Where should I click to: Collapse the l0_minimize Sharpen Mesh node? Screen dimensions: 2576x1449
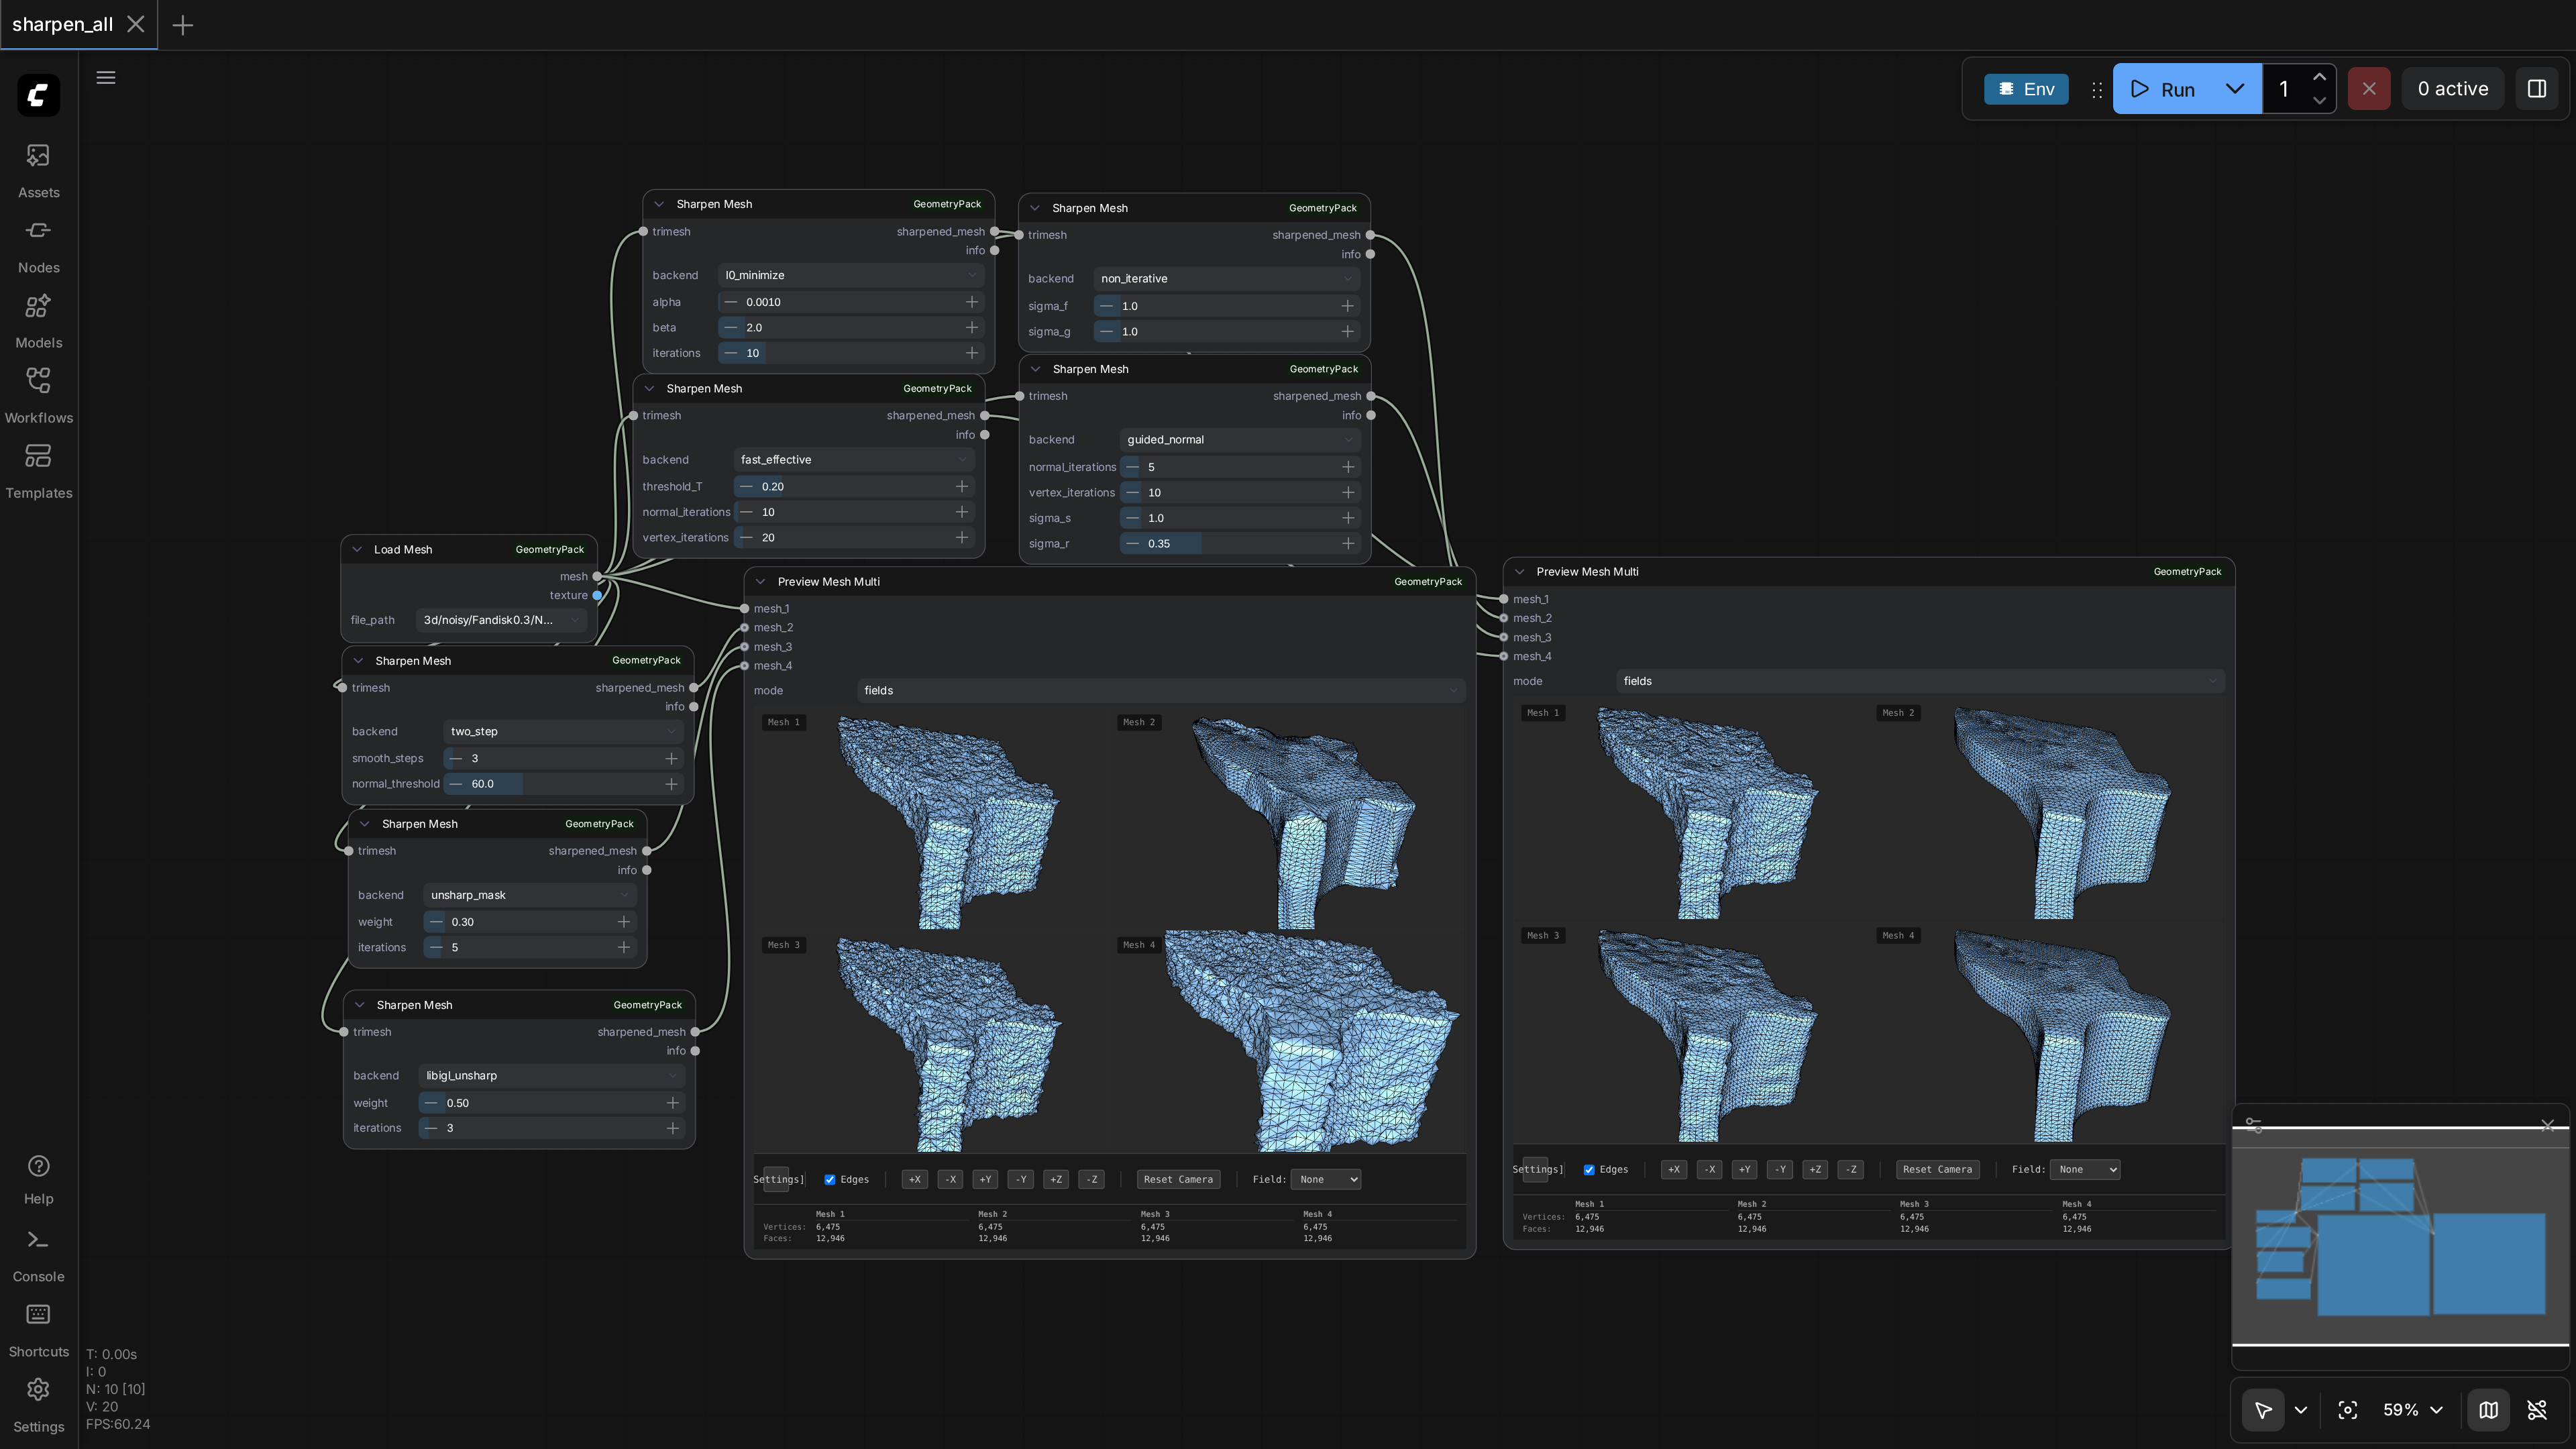point(659,204)
